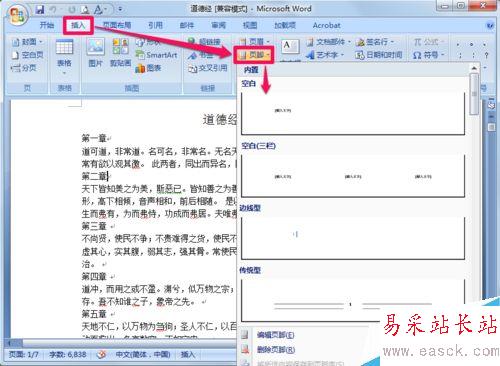Toggle the 插入 insert mode indicator
The image size is (500, 366).
coord(188,354)
